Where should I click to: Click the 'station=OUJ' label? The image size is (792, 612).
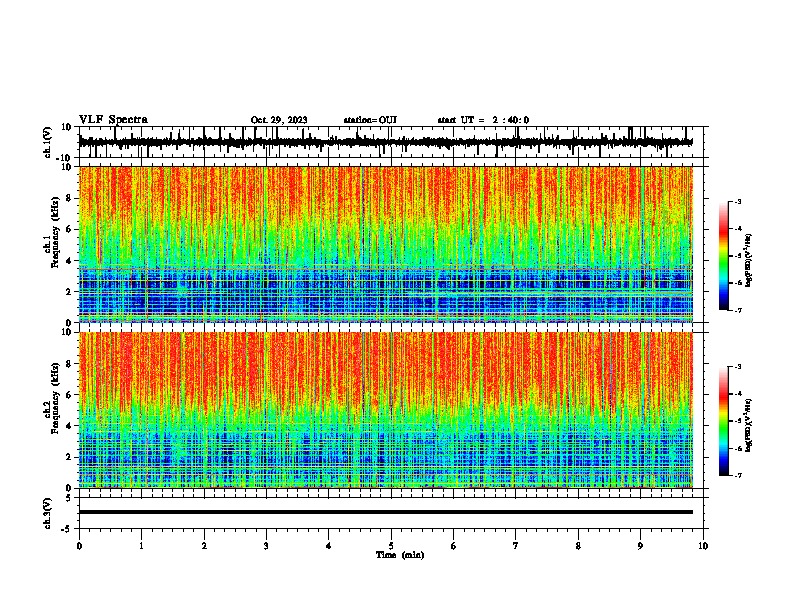[x=370, y=120]
